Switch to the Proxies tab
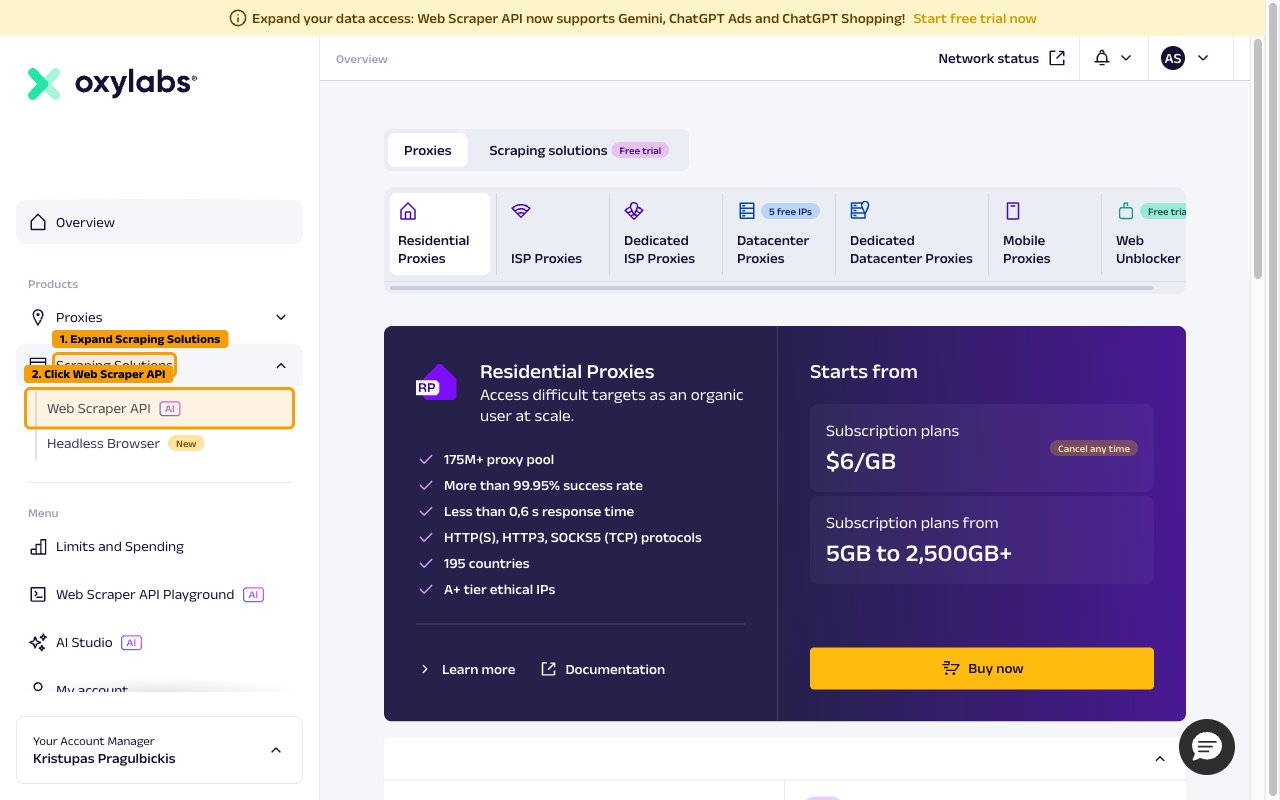This screenshot has height=800, width=1280. pos(428,150)
